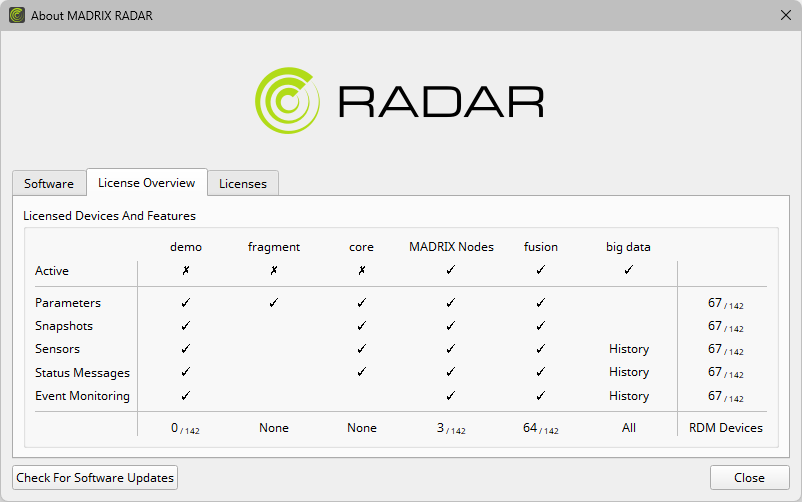The width and height of the screenshot is (802, 502).
Task: Click the demo column header
Action: (x=186, y=247)
